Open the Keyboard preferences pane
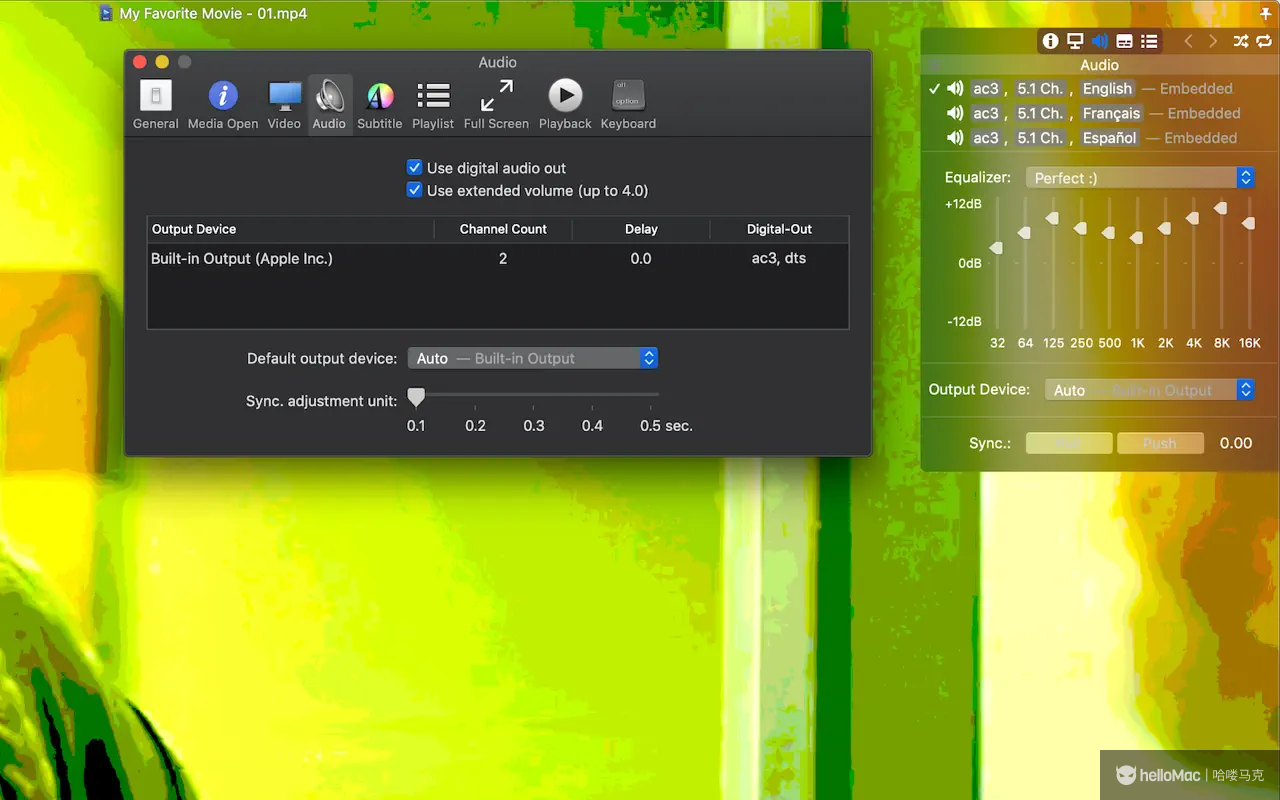 (628, 105)
